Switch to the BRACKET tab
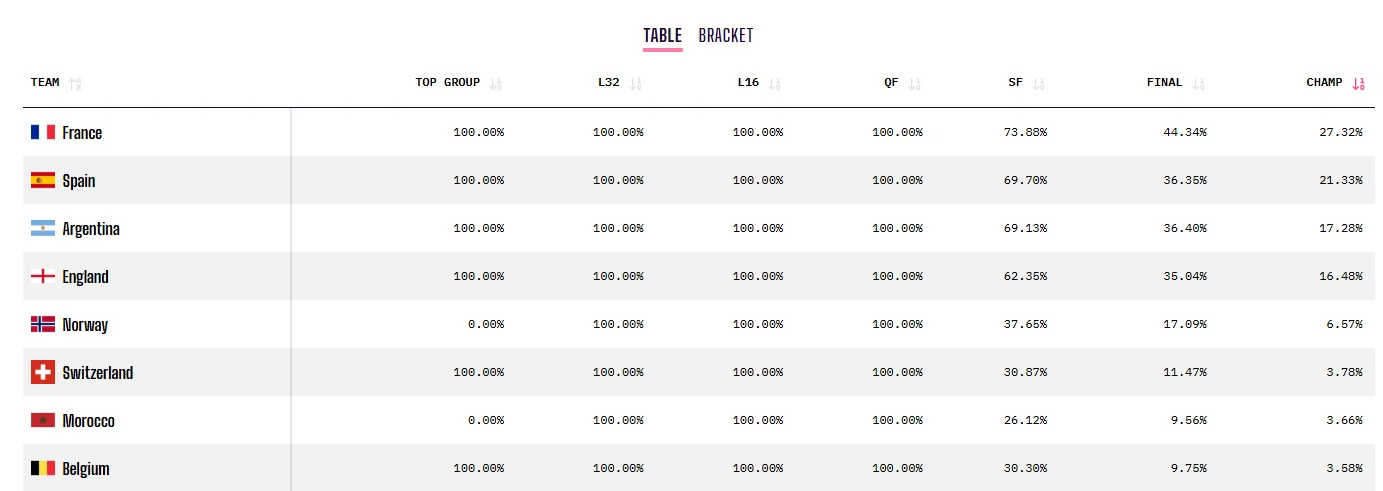The image size is (1383, 491). 726,35
